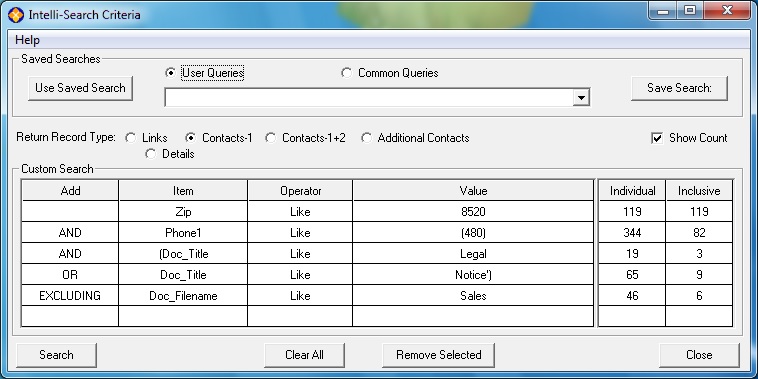Choose Contacts-1 as return record type
The width and height of the screenshot is (758, 379).
[190, 138]
